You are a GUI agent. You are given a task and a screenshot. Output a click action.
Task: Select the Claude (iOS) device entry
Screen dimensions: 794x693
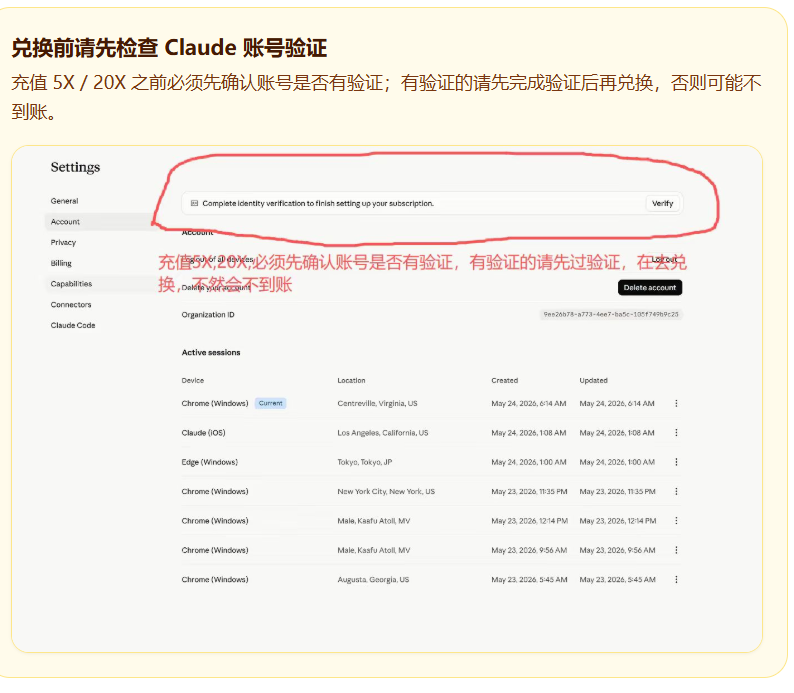pyautogui.click(x=204, y=433)
